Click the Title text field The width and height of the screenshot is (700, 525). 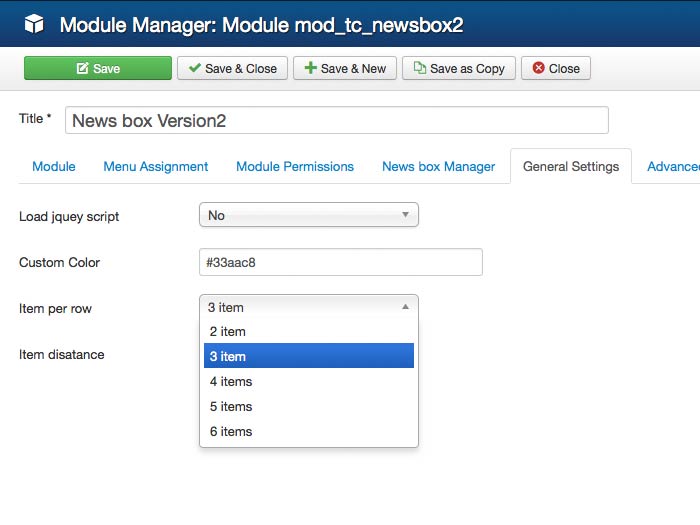[336, 120]
